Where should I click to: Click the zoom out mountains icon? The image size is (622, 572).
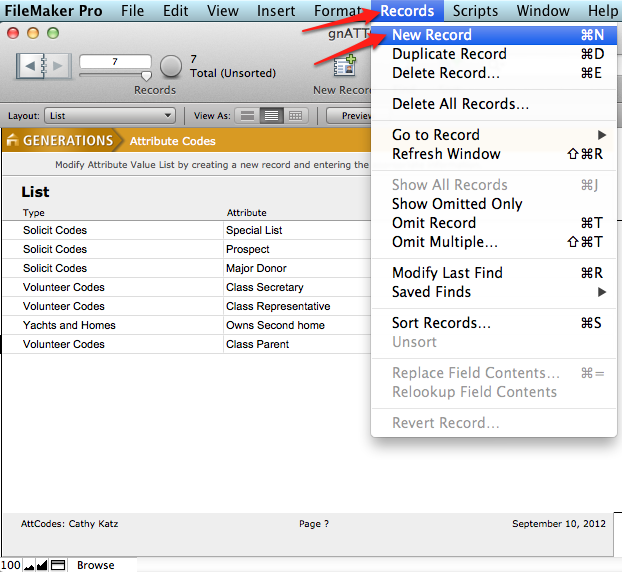30,565
